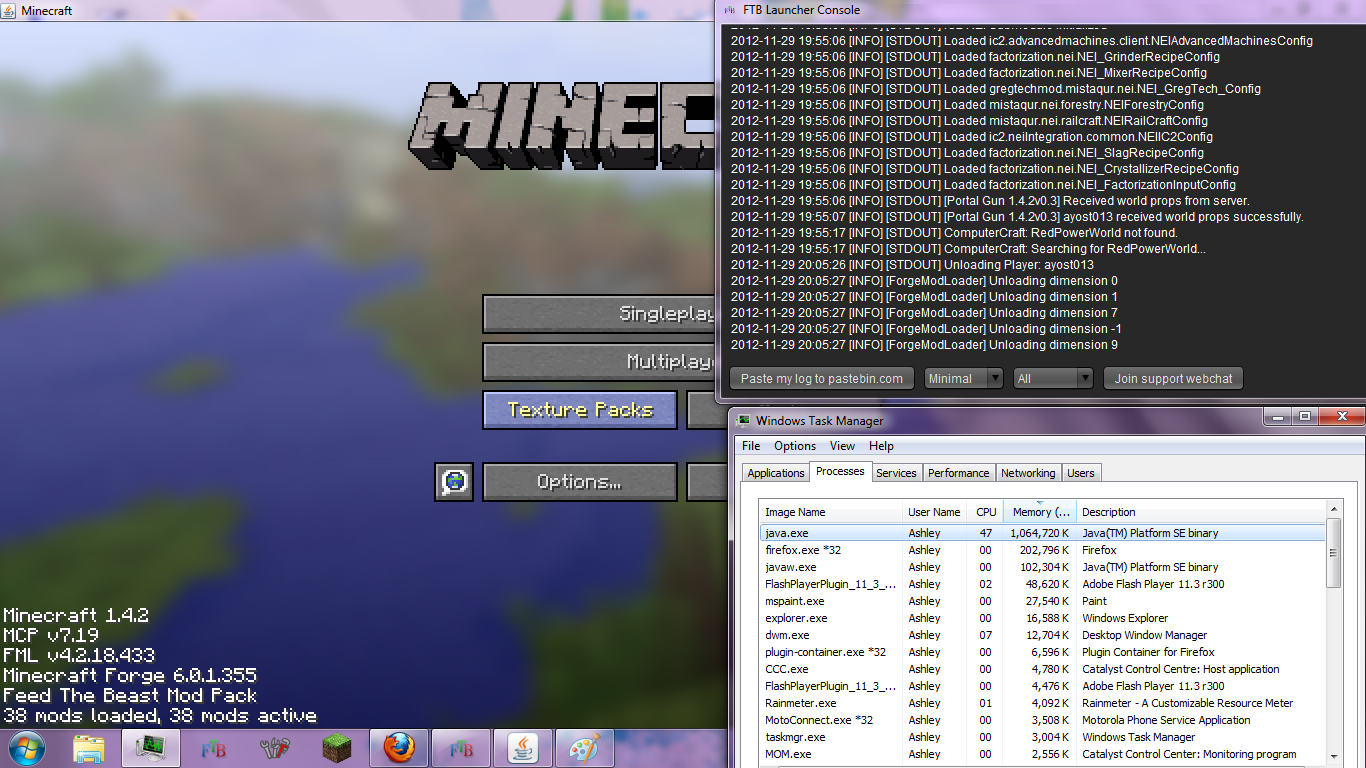Click FTB taskbar icon beside the Java icon
This screenshot has width=1366, height=768.
[461, 748]
